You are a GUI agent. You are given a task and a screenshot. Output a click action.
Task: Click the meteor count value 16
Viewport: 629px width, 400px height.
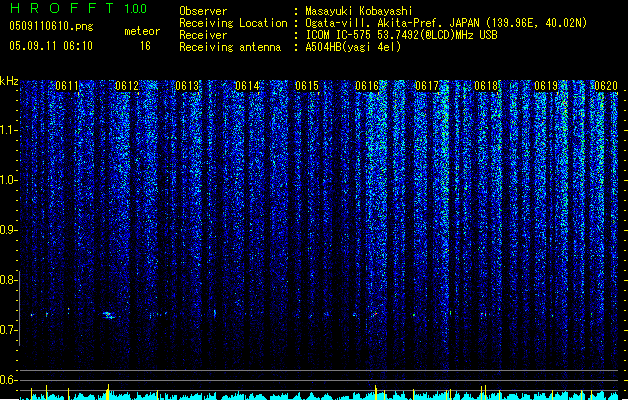pyautogui.click(x=145, y=46)
